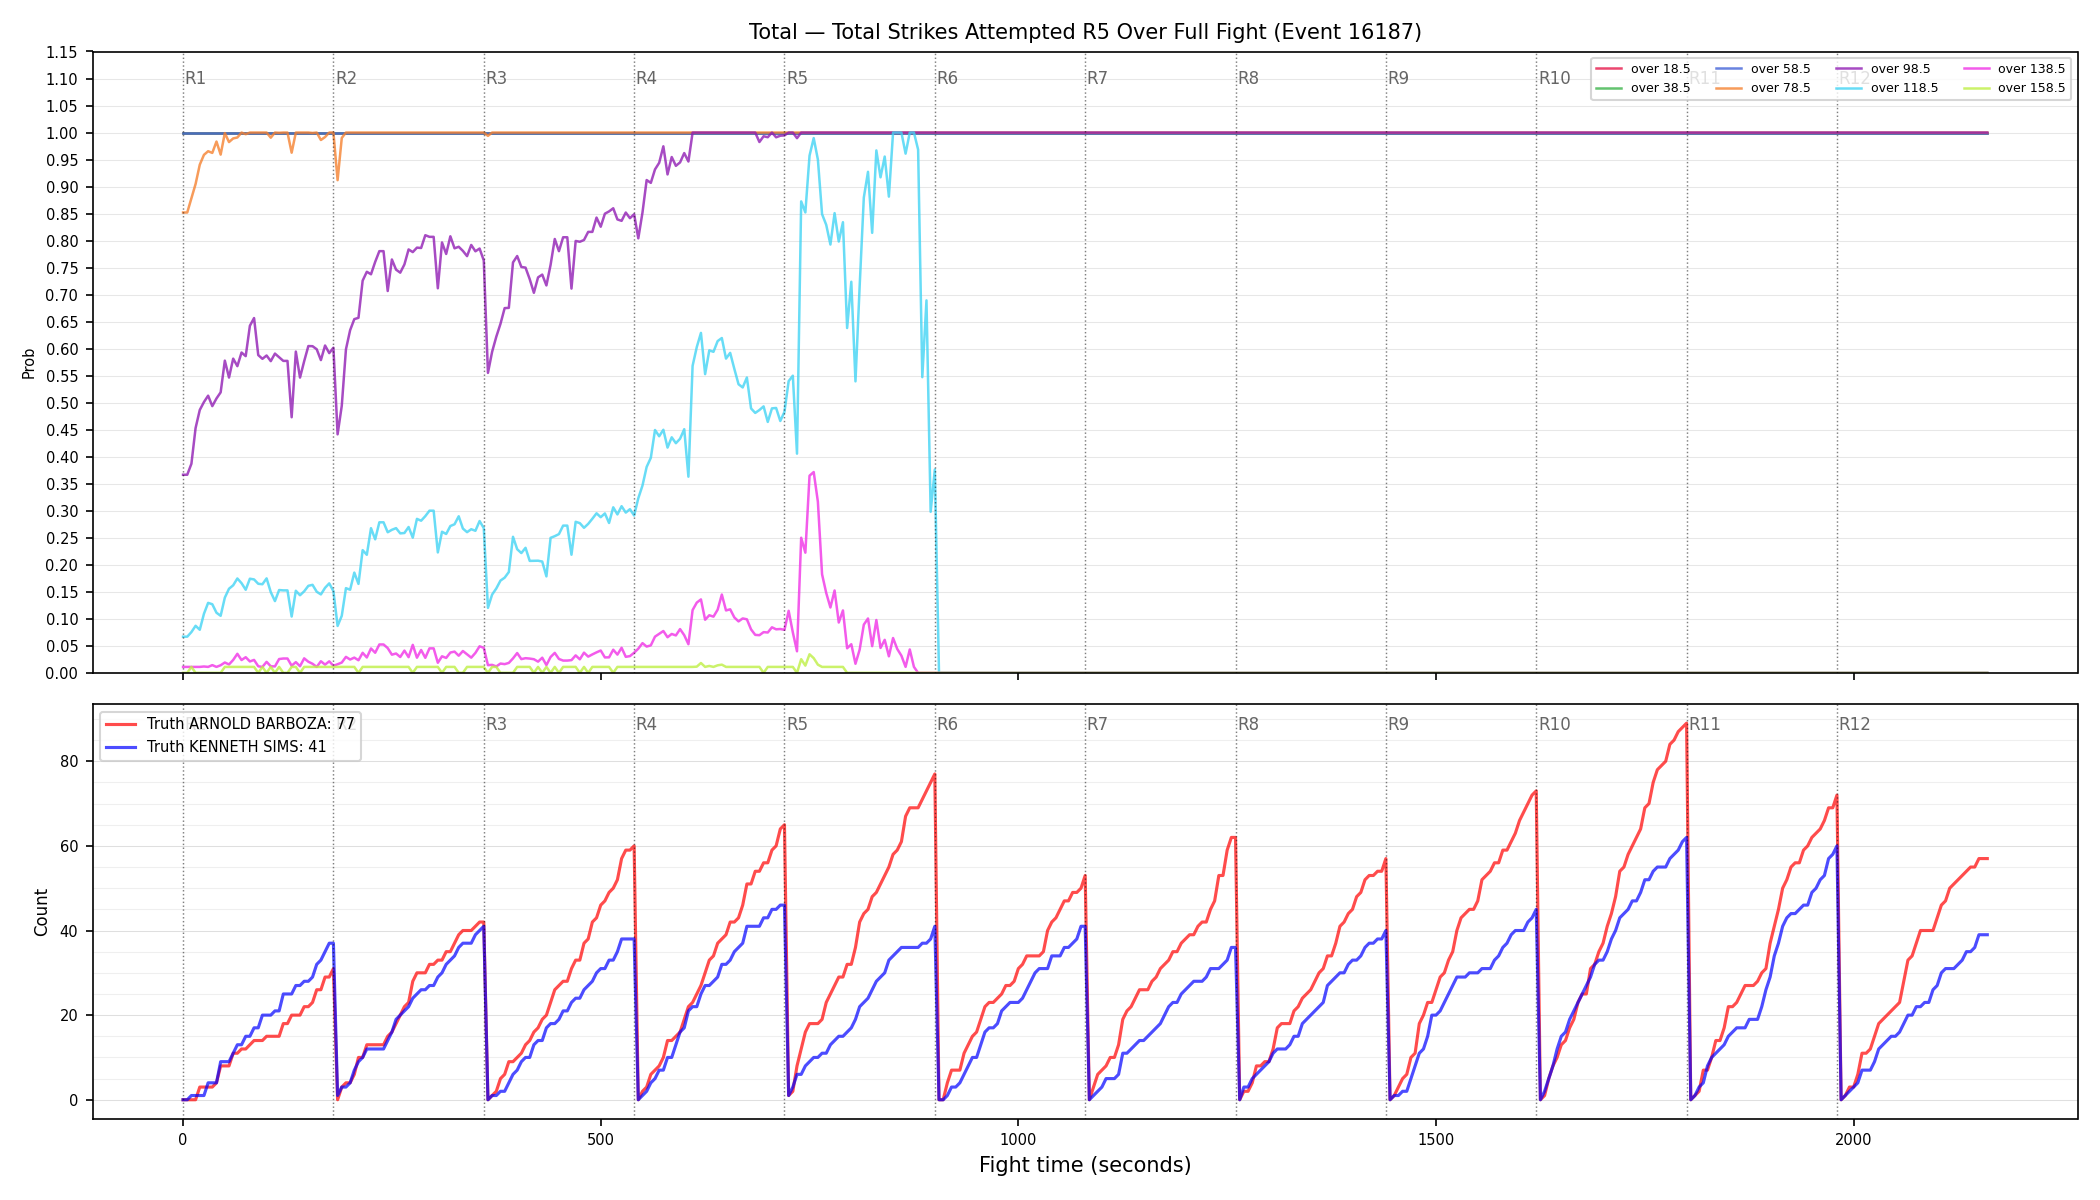Click the R9 round label in Count chart
The image size is (2100, 1200).
[1398, 724]
